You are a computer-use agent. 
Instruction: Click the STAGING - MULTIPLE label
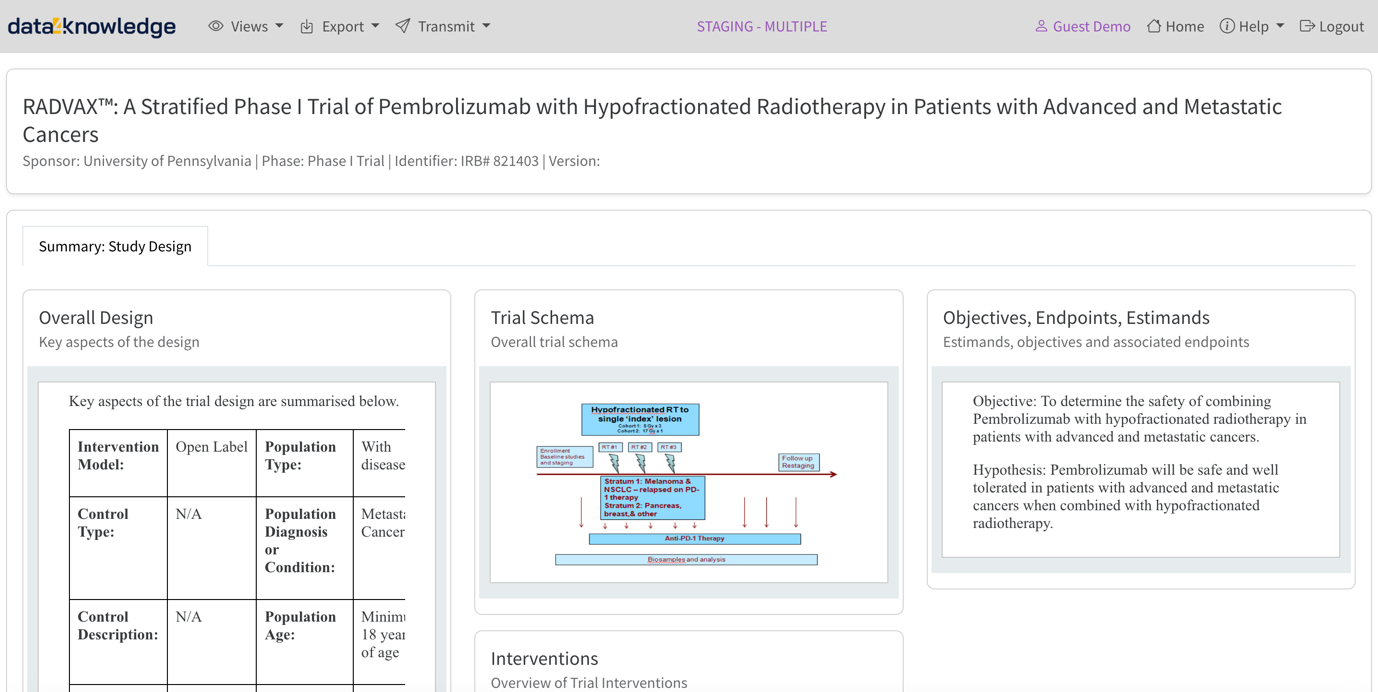click(x=762, y=26)
